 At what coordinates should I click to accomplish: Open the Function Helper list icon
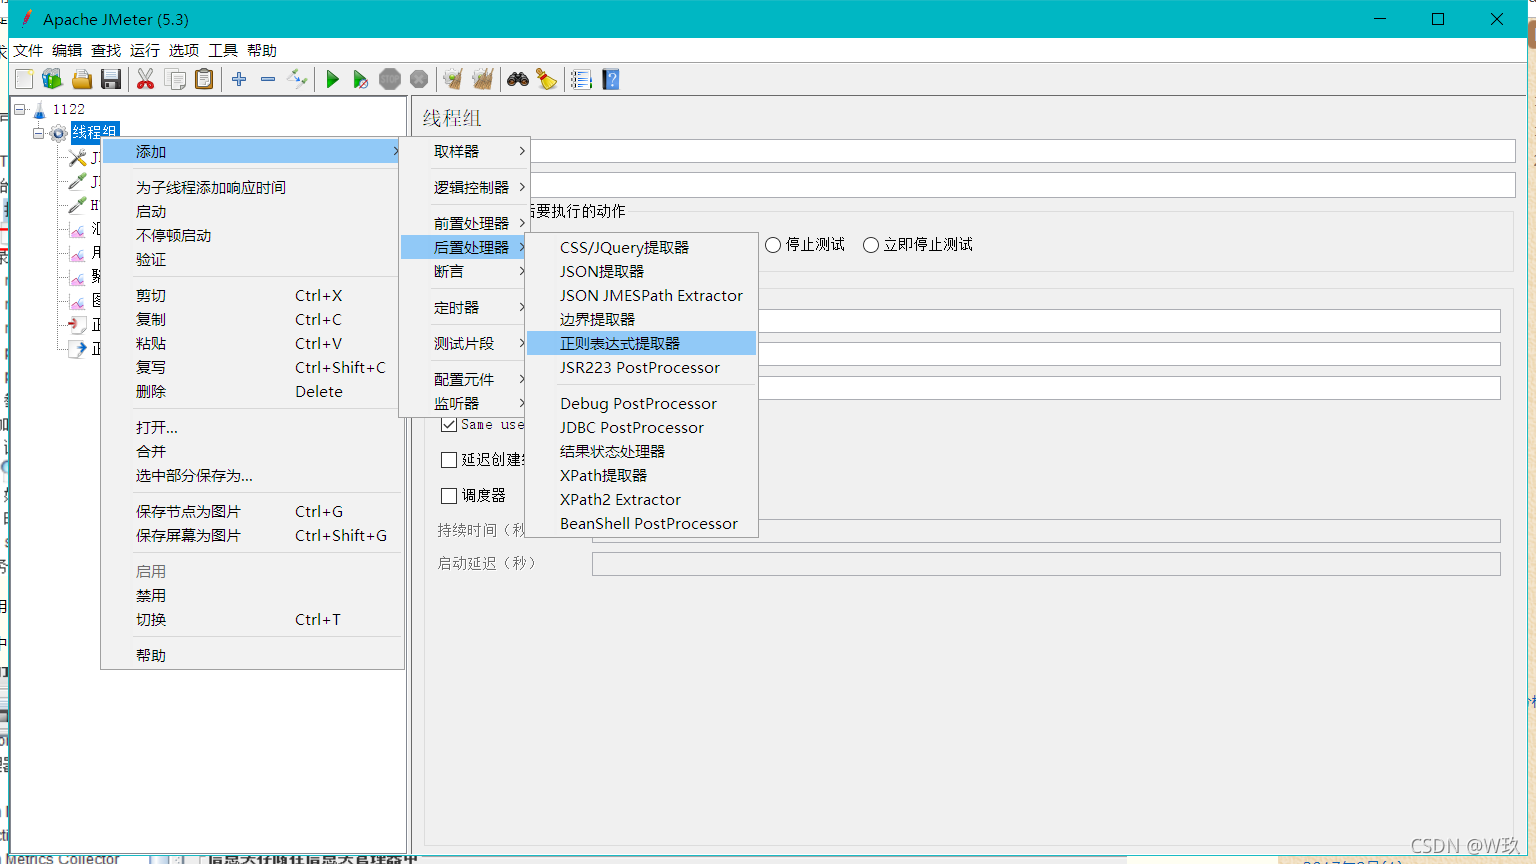[x=581, y=79]
